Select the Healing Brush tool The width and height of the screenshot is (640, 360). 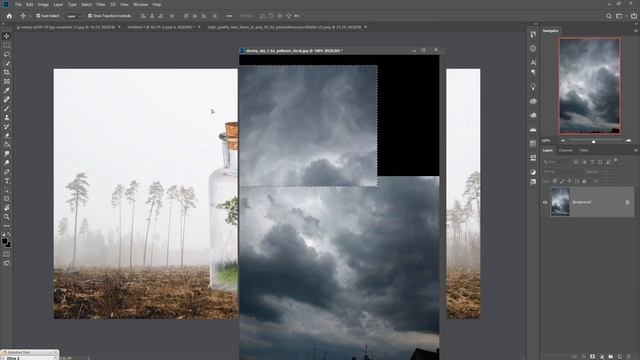[x=7, y=99]
